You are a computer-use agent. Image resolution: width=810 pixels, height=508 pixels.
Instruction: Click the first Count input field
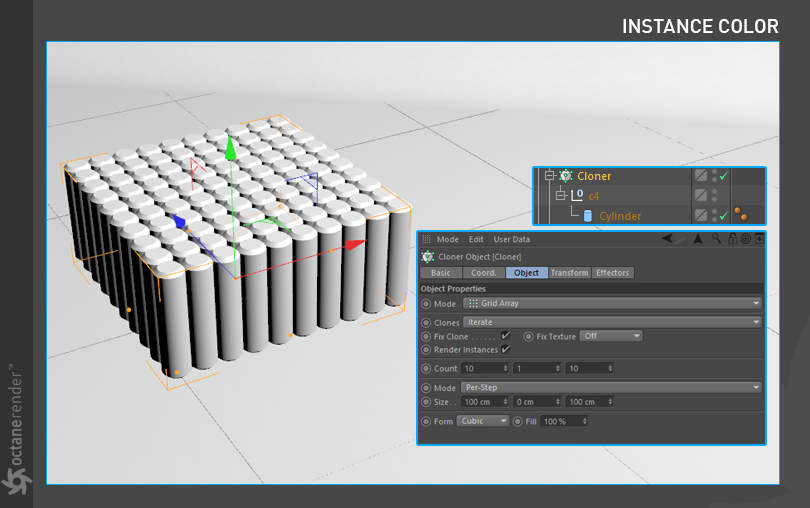[484, 368]
